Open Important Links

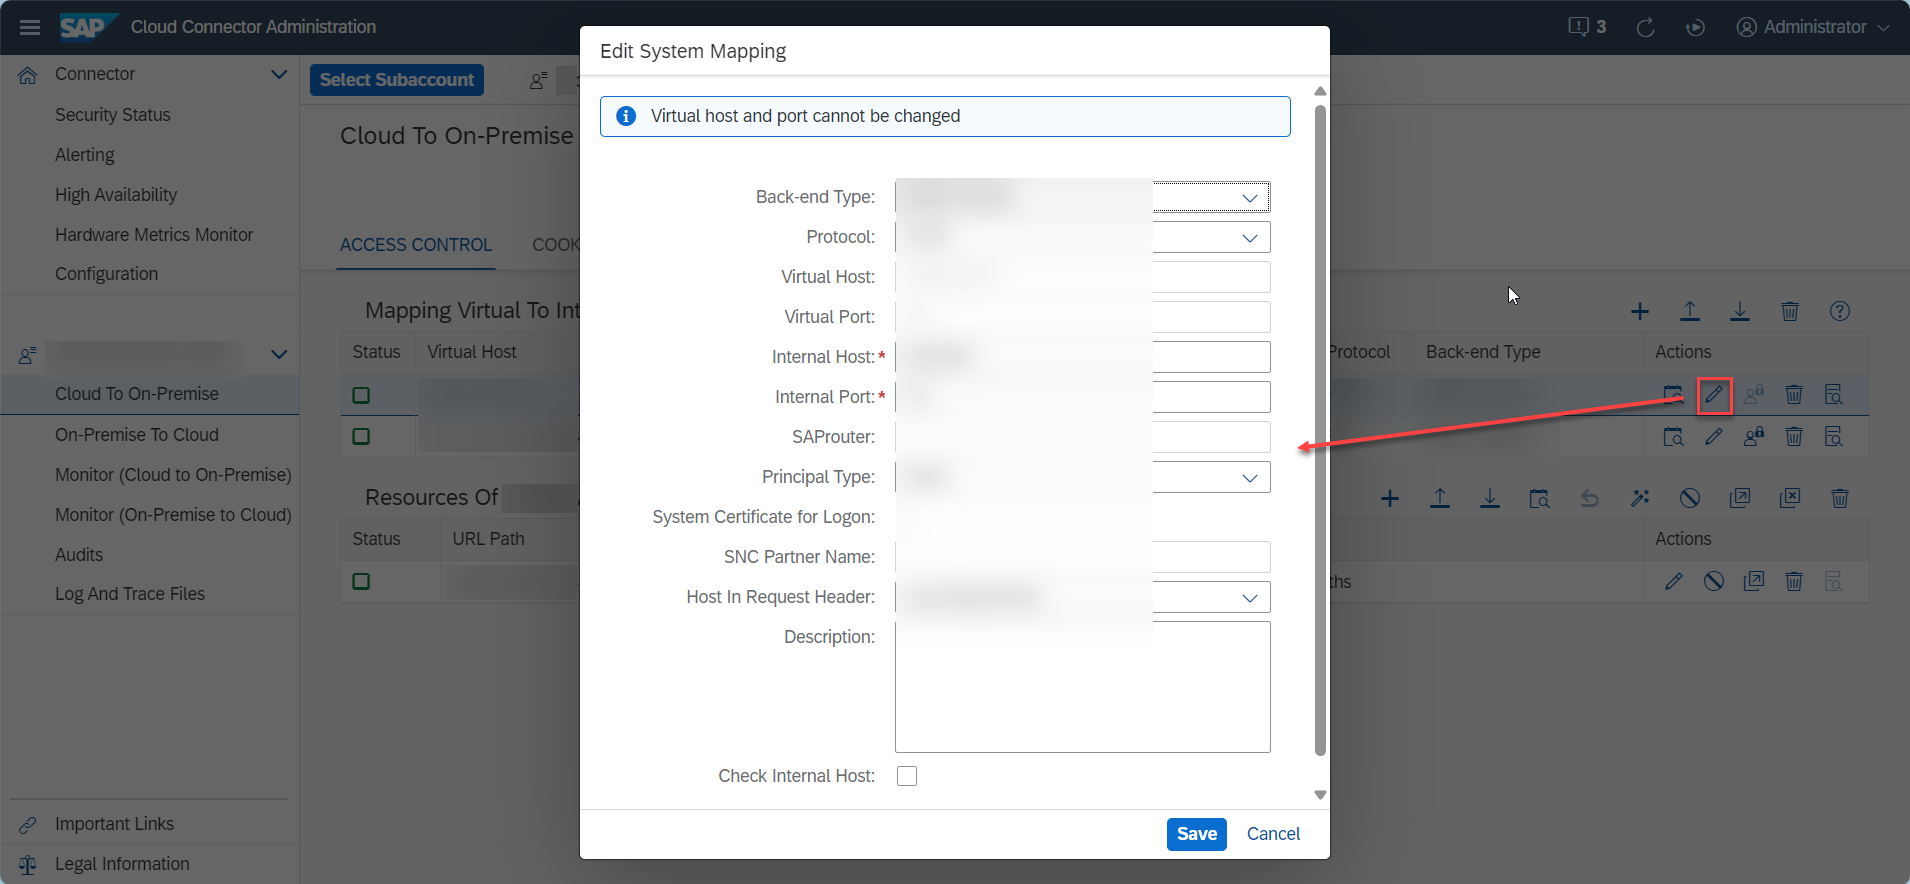click(114, 824)
